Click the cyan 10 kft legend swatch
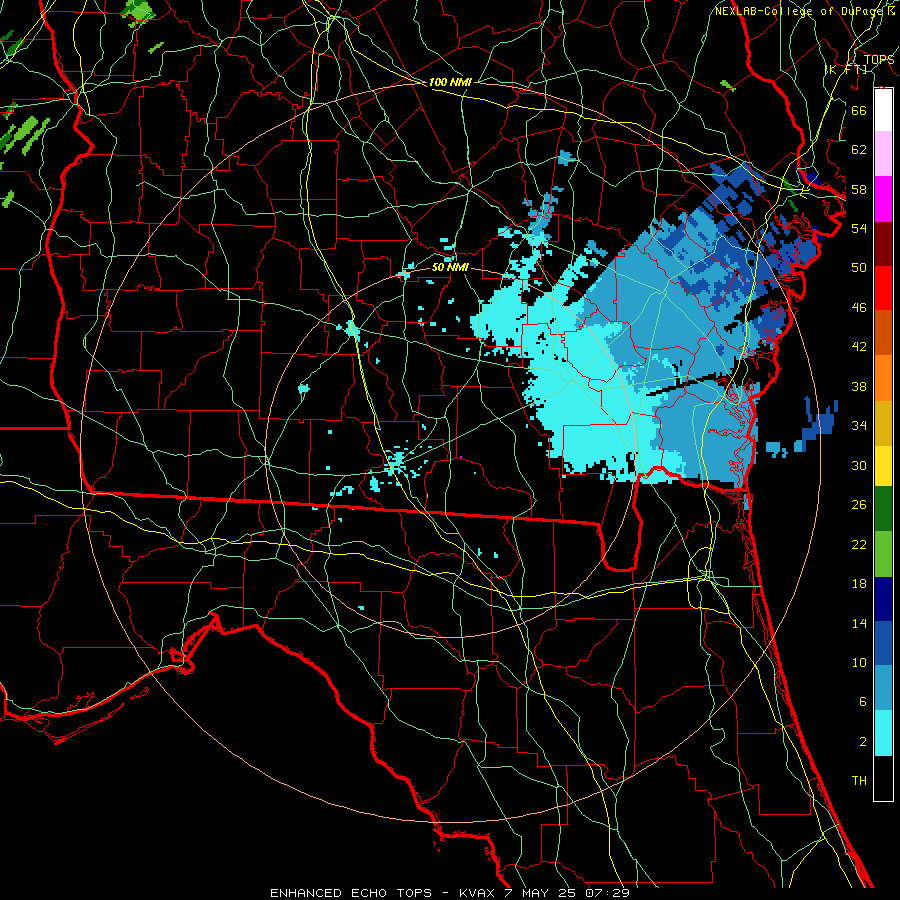 click(x=883, y=733)
